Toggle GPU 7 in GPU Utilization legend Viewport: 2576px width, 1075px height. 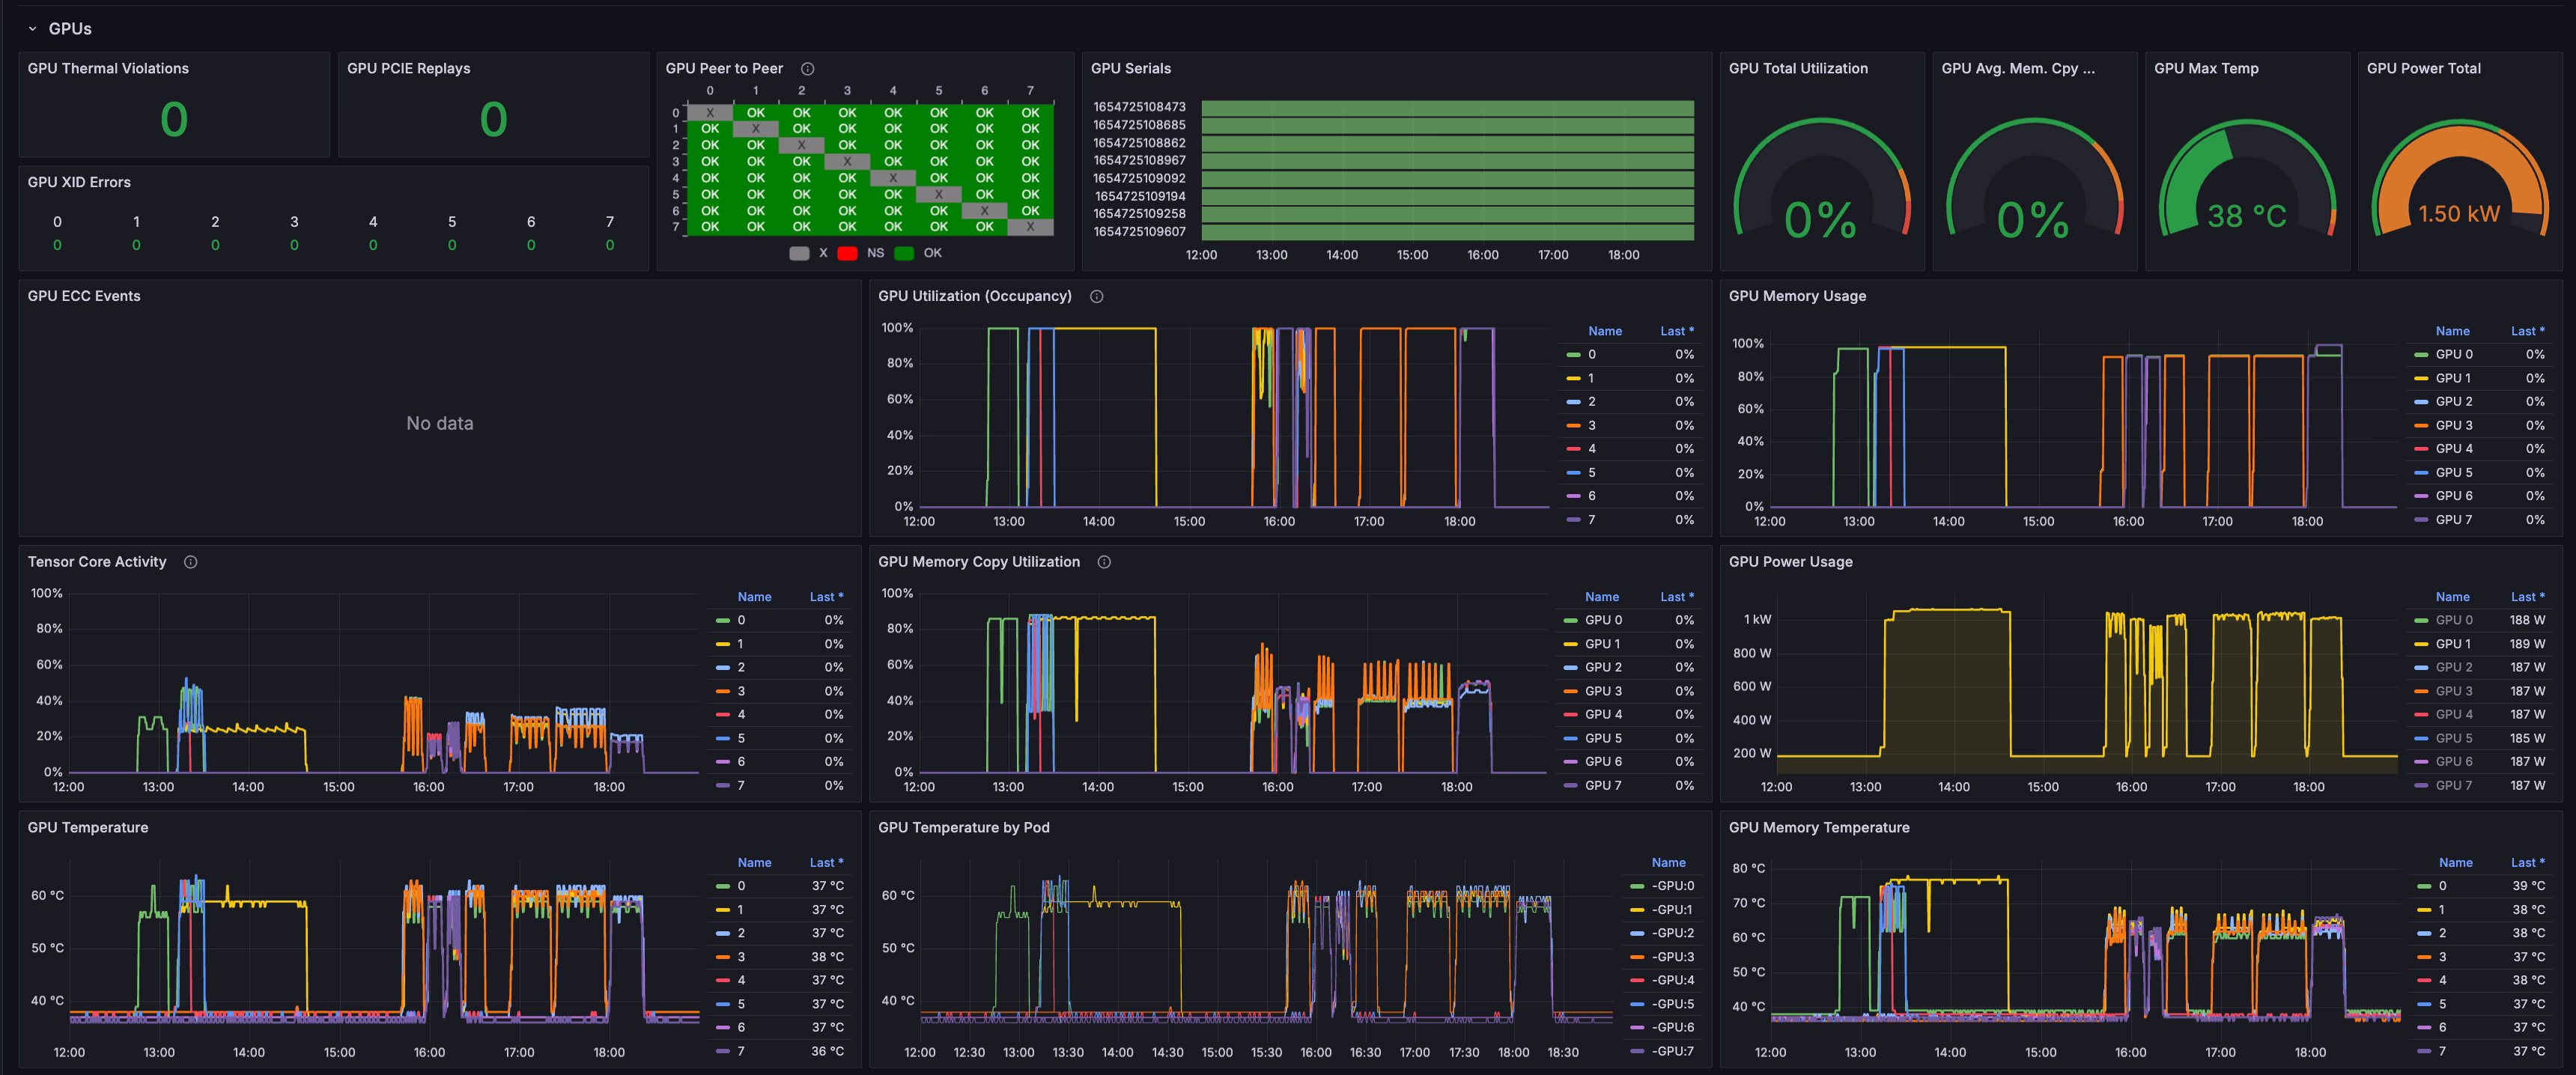tap(1591, 519)
